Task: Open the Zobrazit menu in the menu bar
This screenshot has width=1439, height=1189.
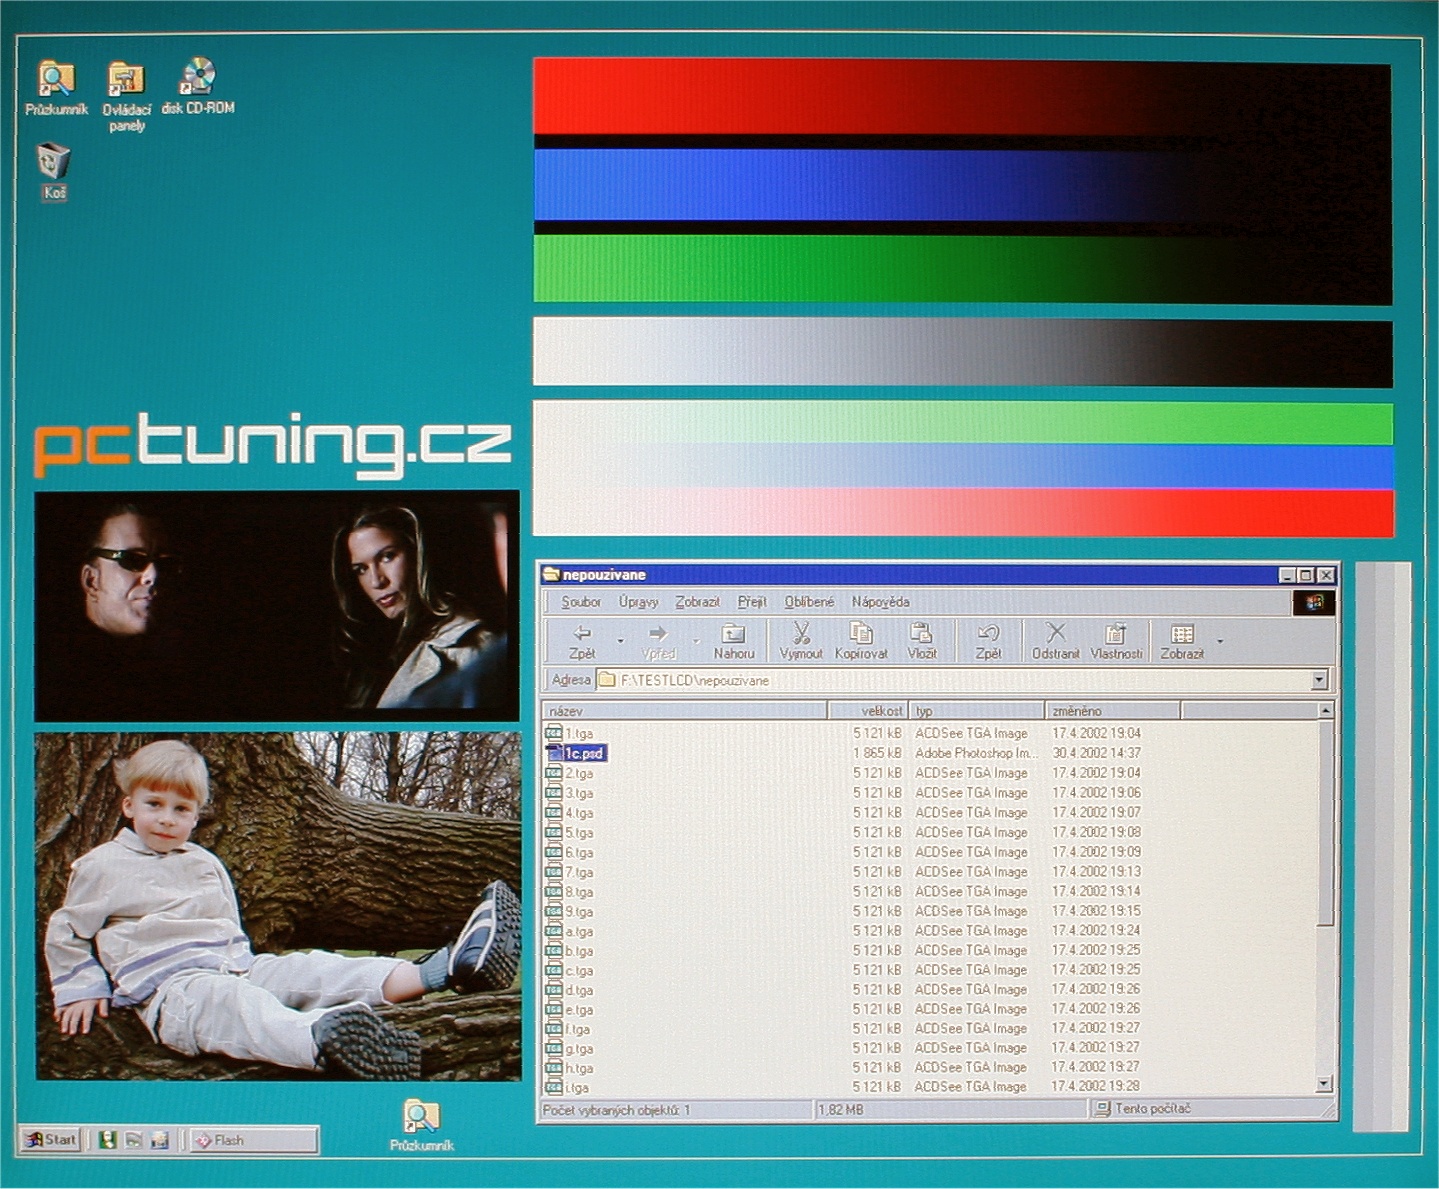Action: click(x=697, y=602)
